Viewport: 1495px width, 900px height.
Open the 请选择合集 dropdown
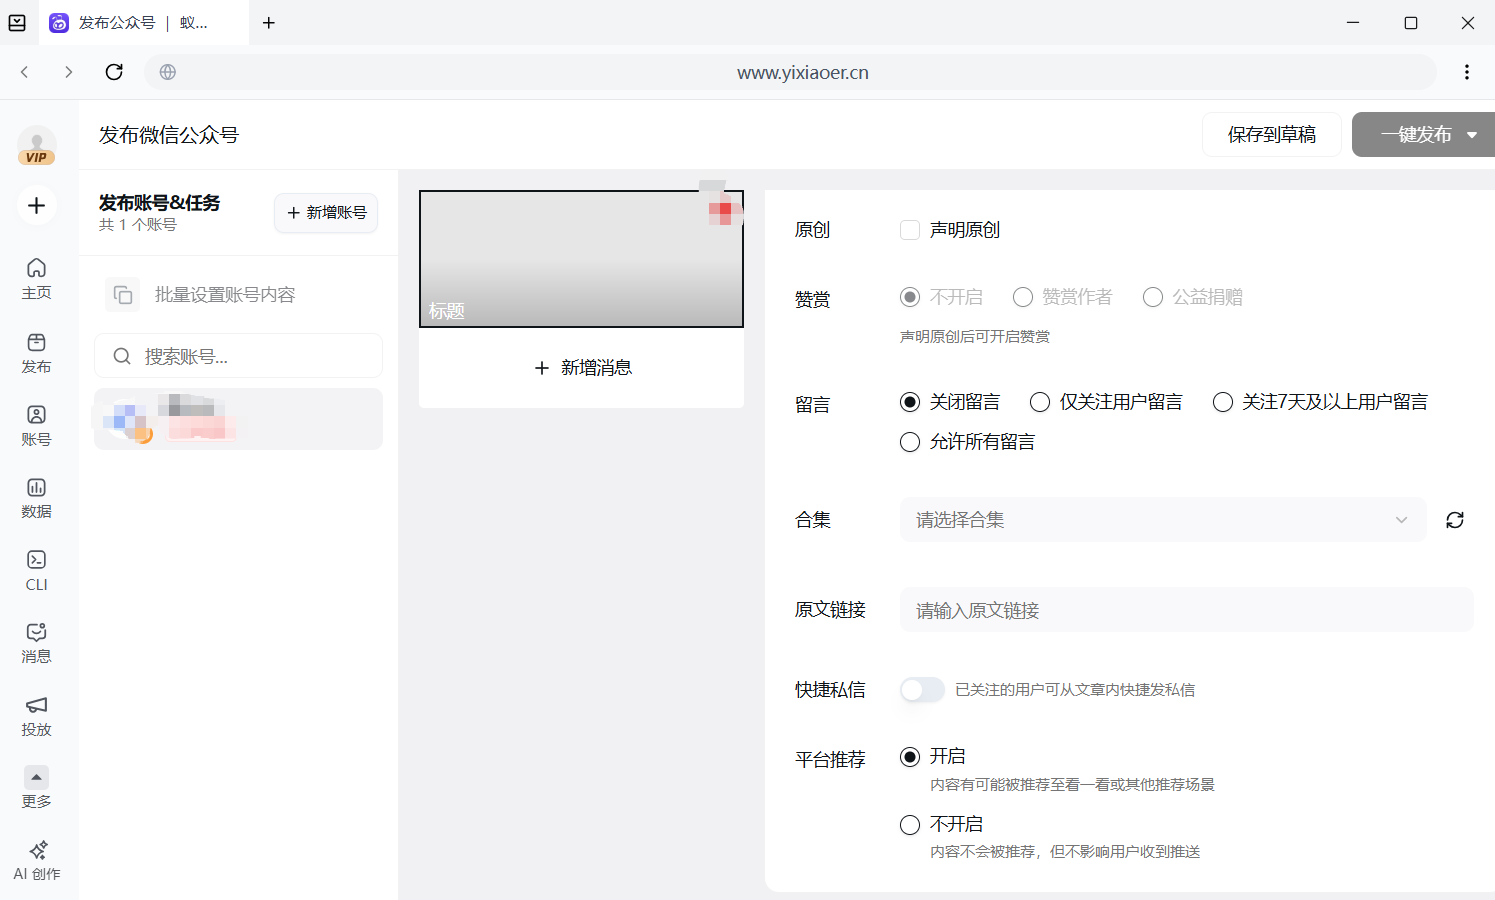click(1163, 520)
